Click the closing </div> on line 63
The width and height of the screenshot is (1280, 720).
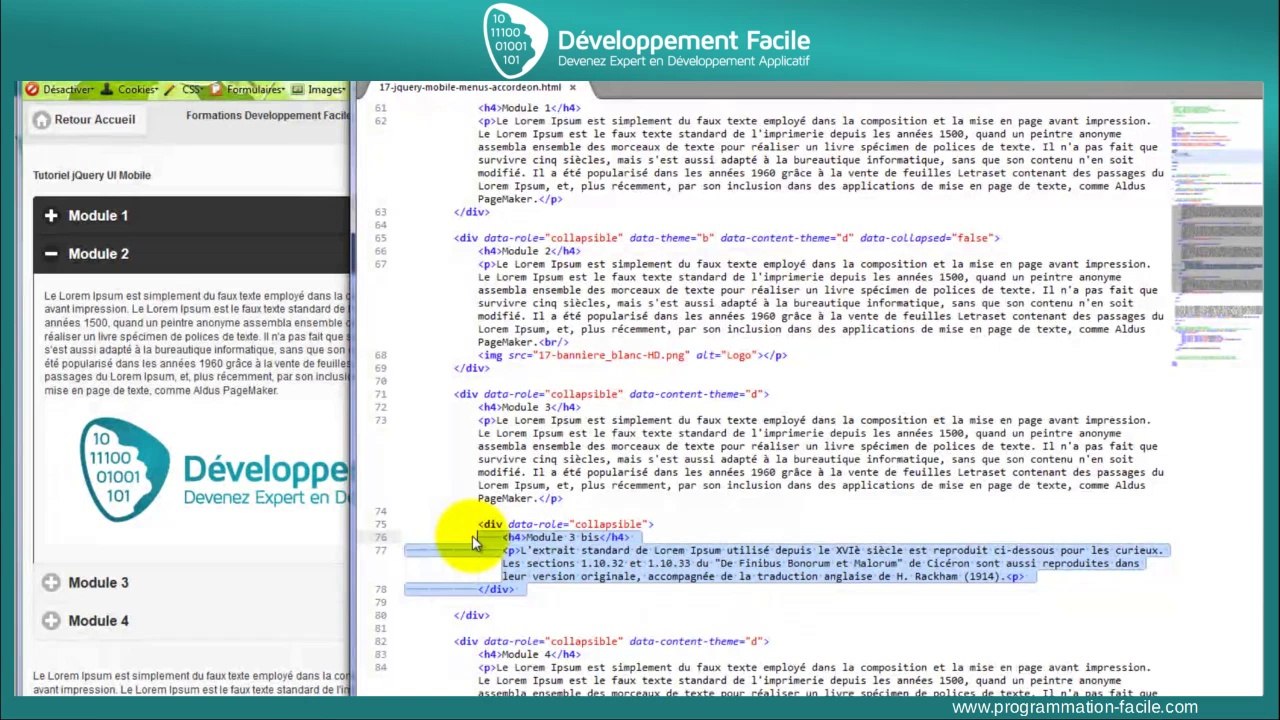click(472, 212)
